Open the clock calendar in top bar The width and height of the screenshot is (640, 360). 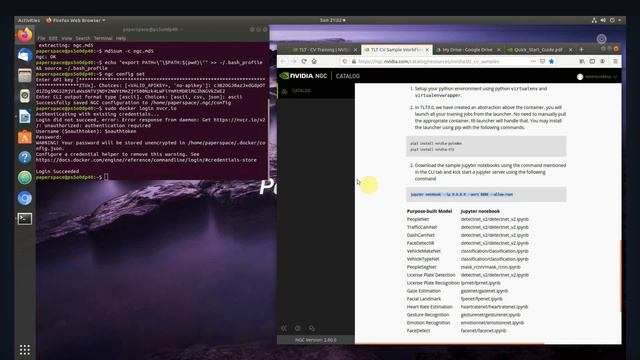(333, 20)
